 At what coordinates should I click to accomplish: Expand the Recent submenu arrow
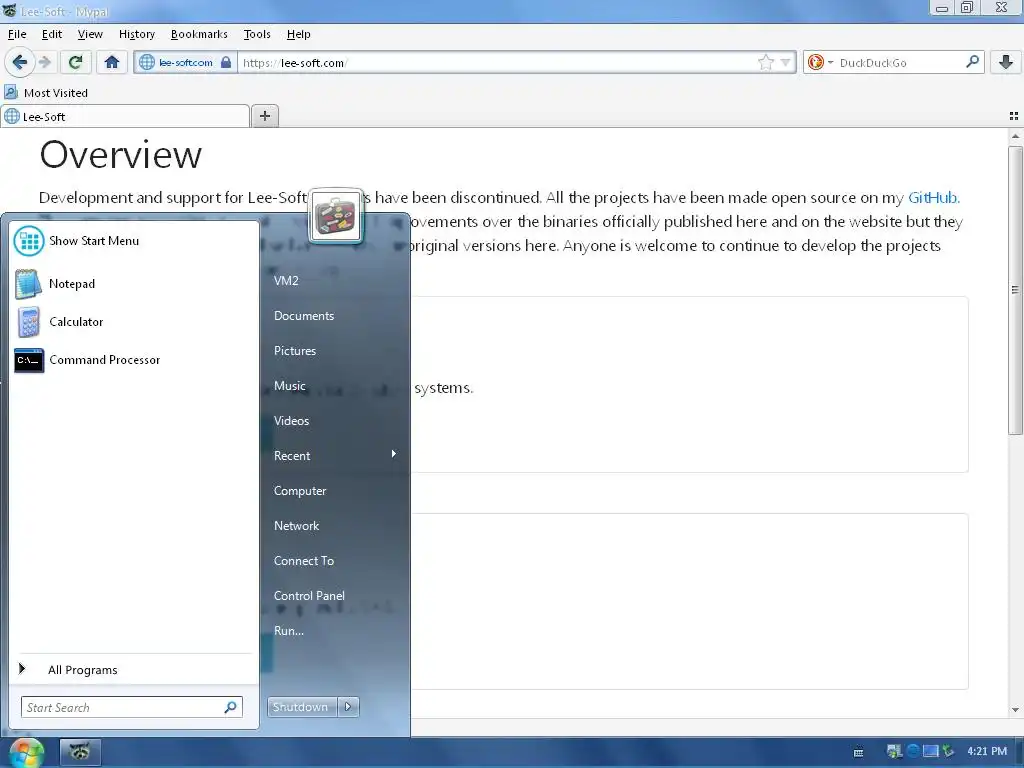pyautogui.click(x=393, y=454)
